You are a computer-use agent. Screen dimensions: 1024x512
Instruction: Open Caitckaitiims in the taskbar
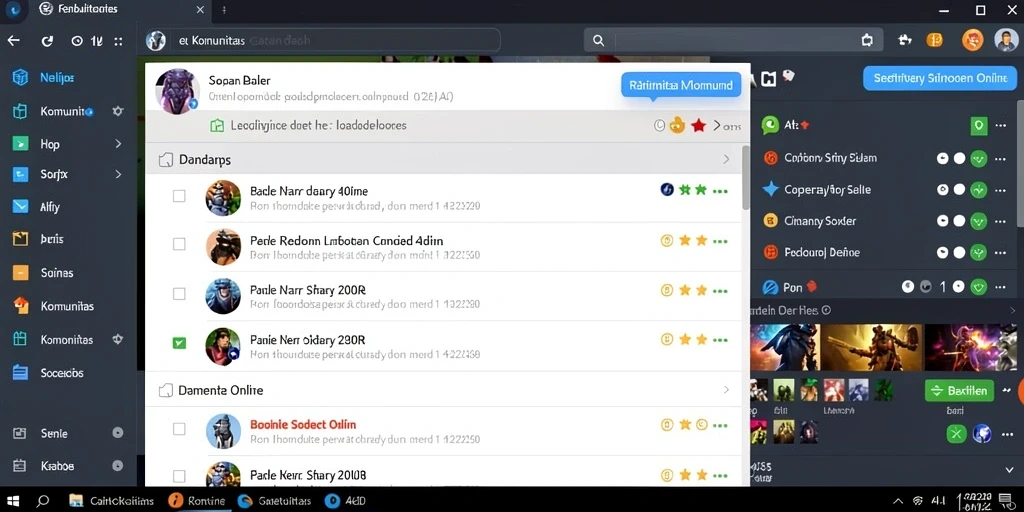pyautogui.click(x=112, y=501)
